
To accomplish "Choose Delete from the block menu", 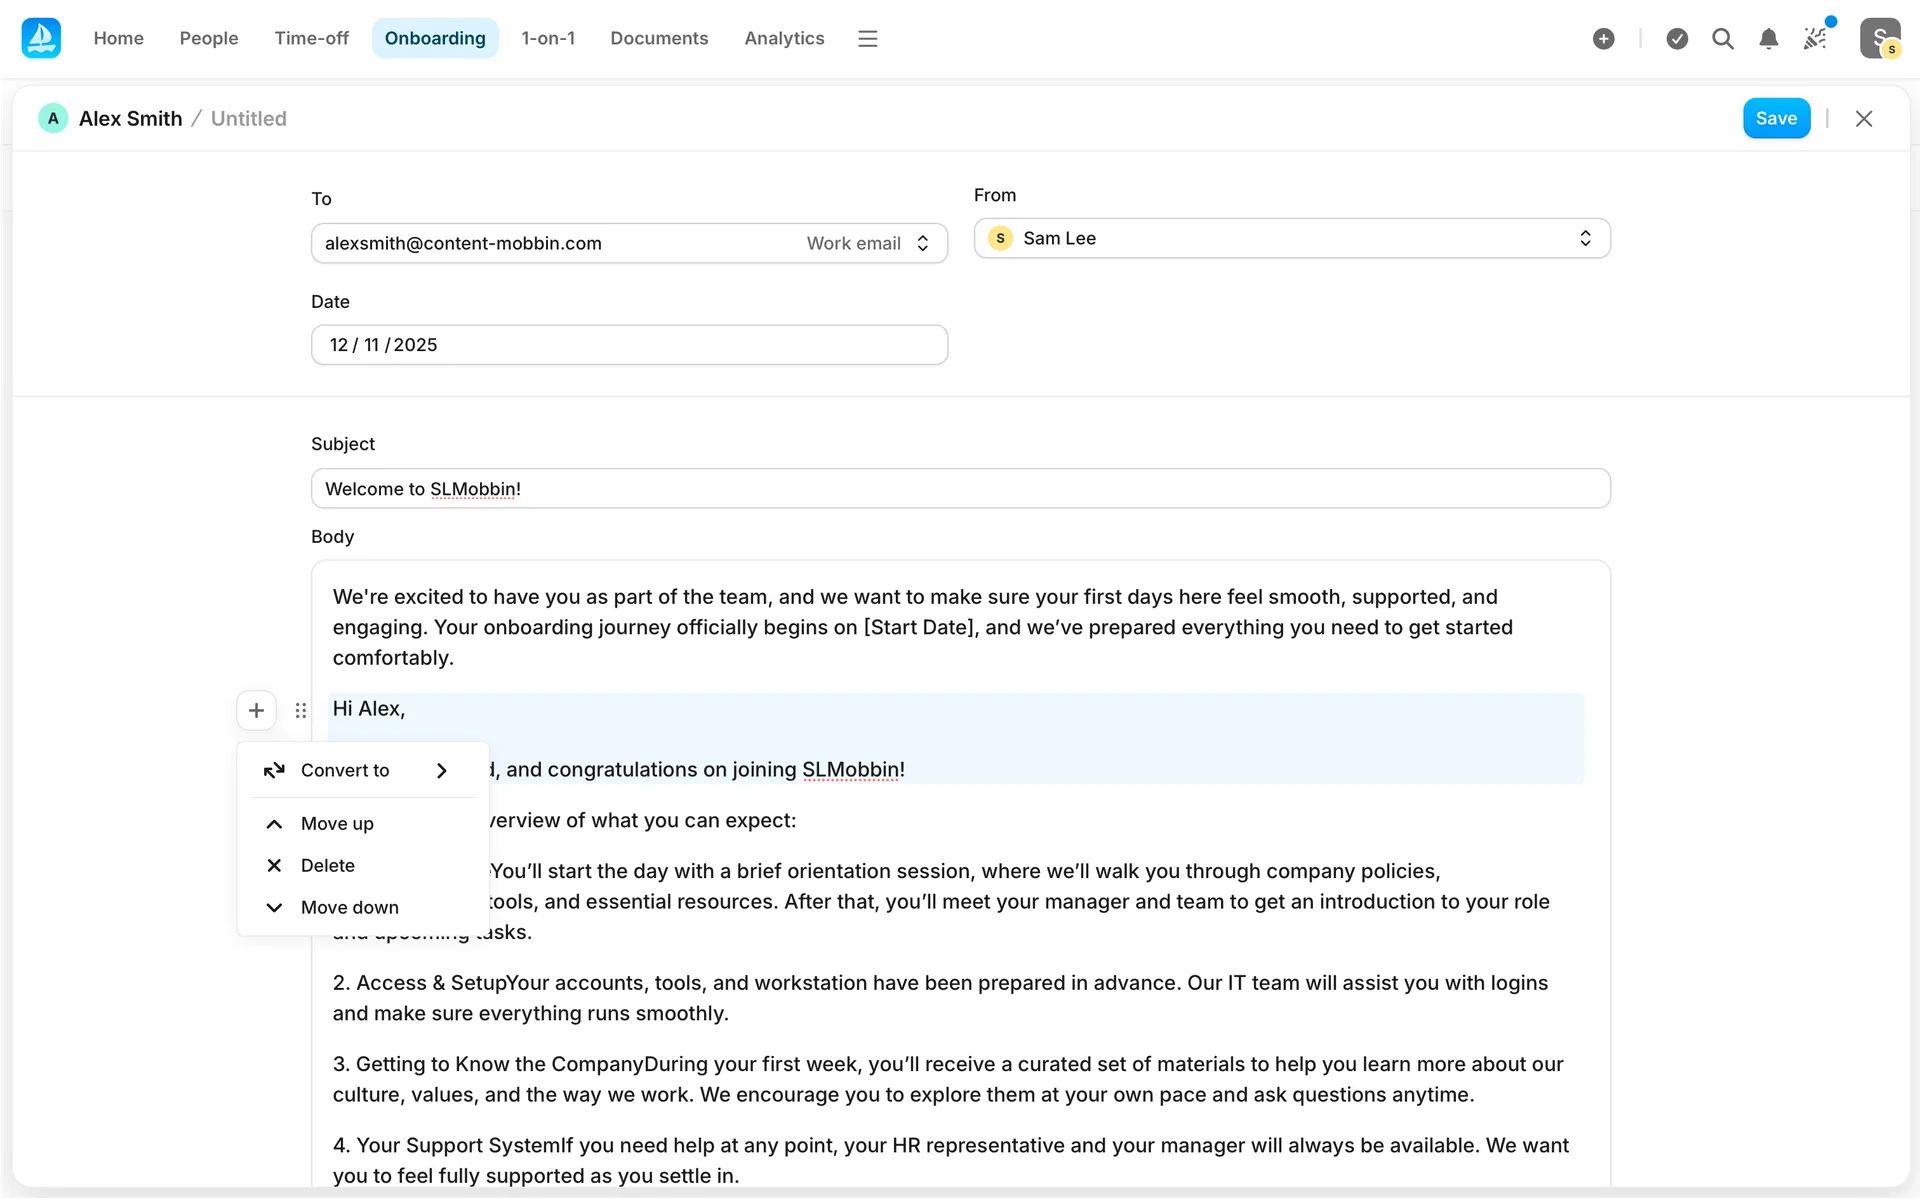I will pyautogui.click(x=327, y=866).
